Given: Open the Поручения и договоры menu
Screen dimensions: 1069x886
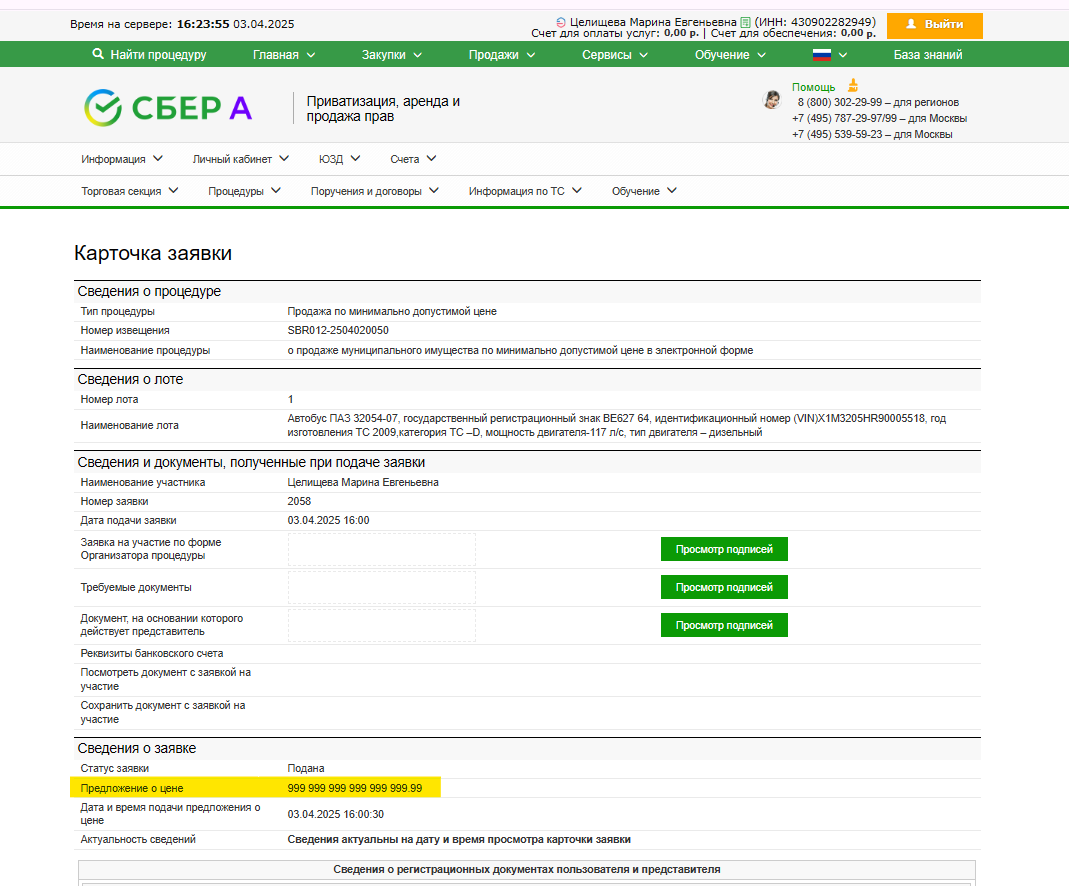Looking at the screenshot, I should [x=375, y=191].
